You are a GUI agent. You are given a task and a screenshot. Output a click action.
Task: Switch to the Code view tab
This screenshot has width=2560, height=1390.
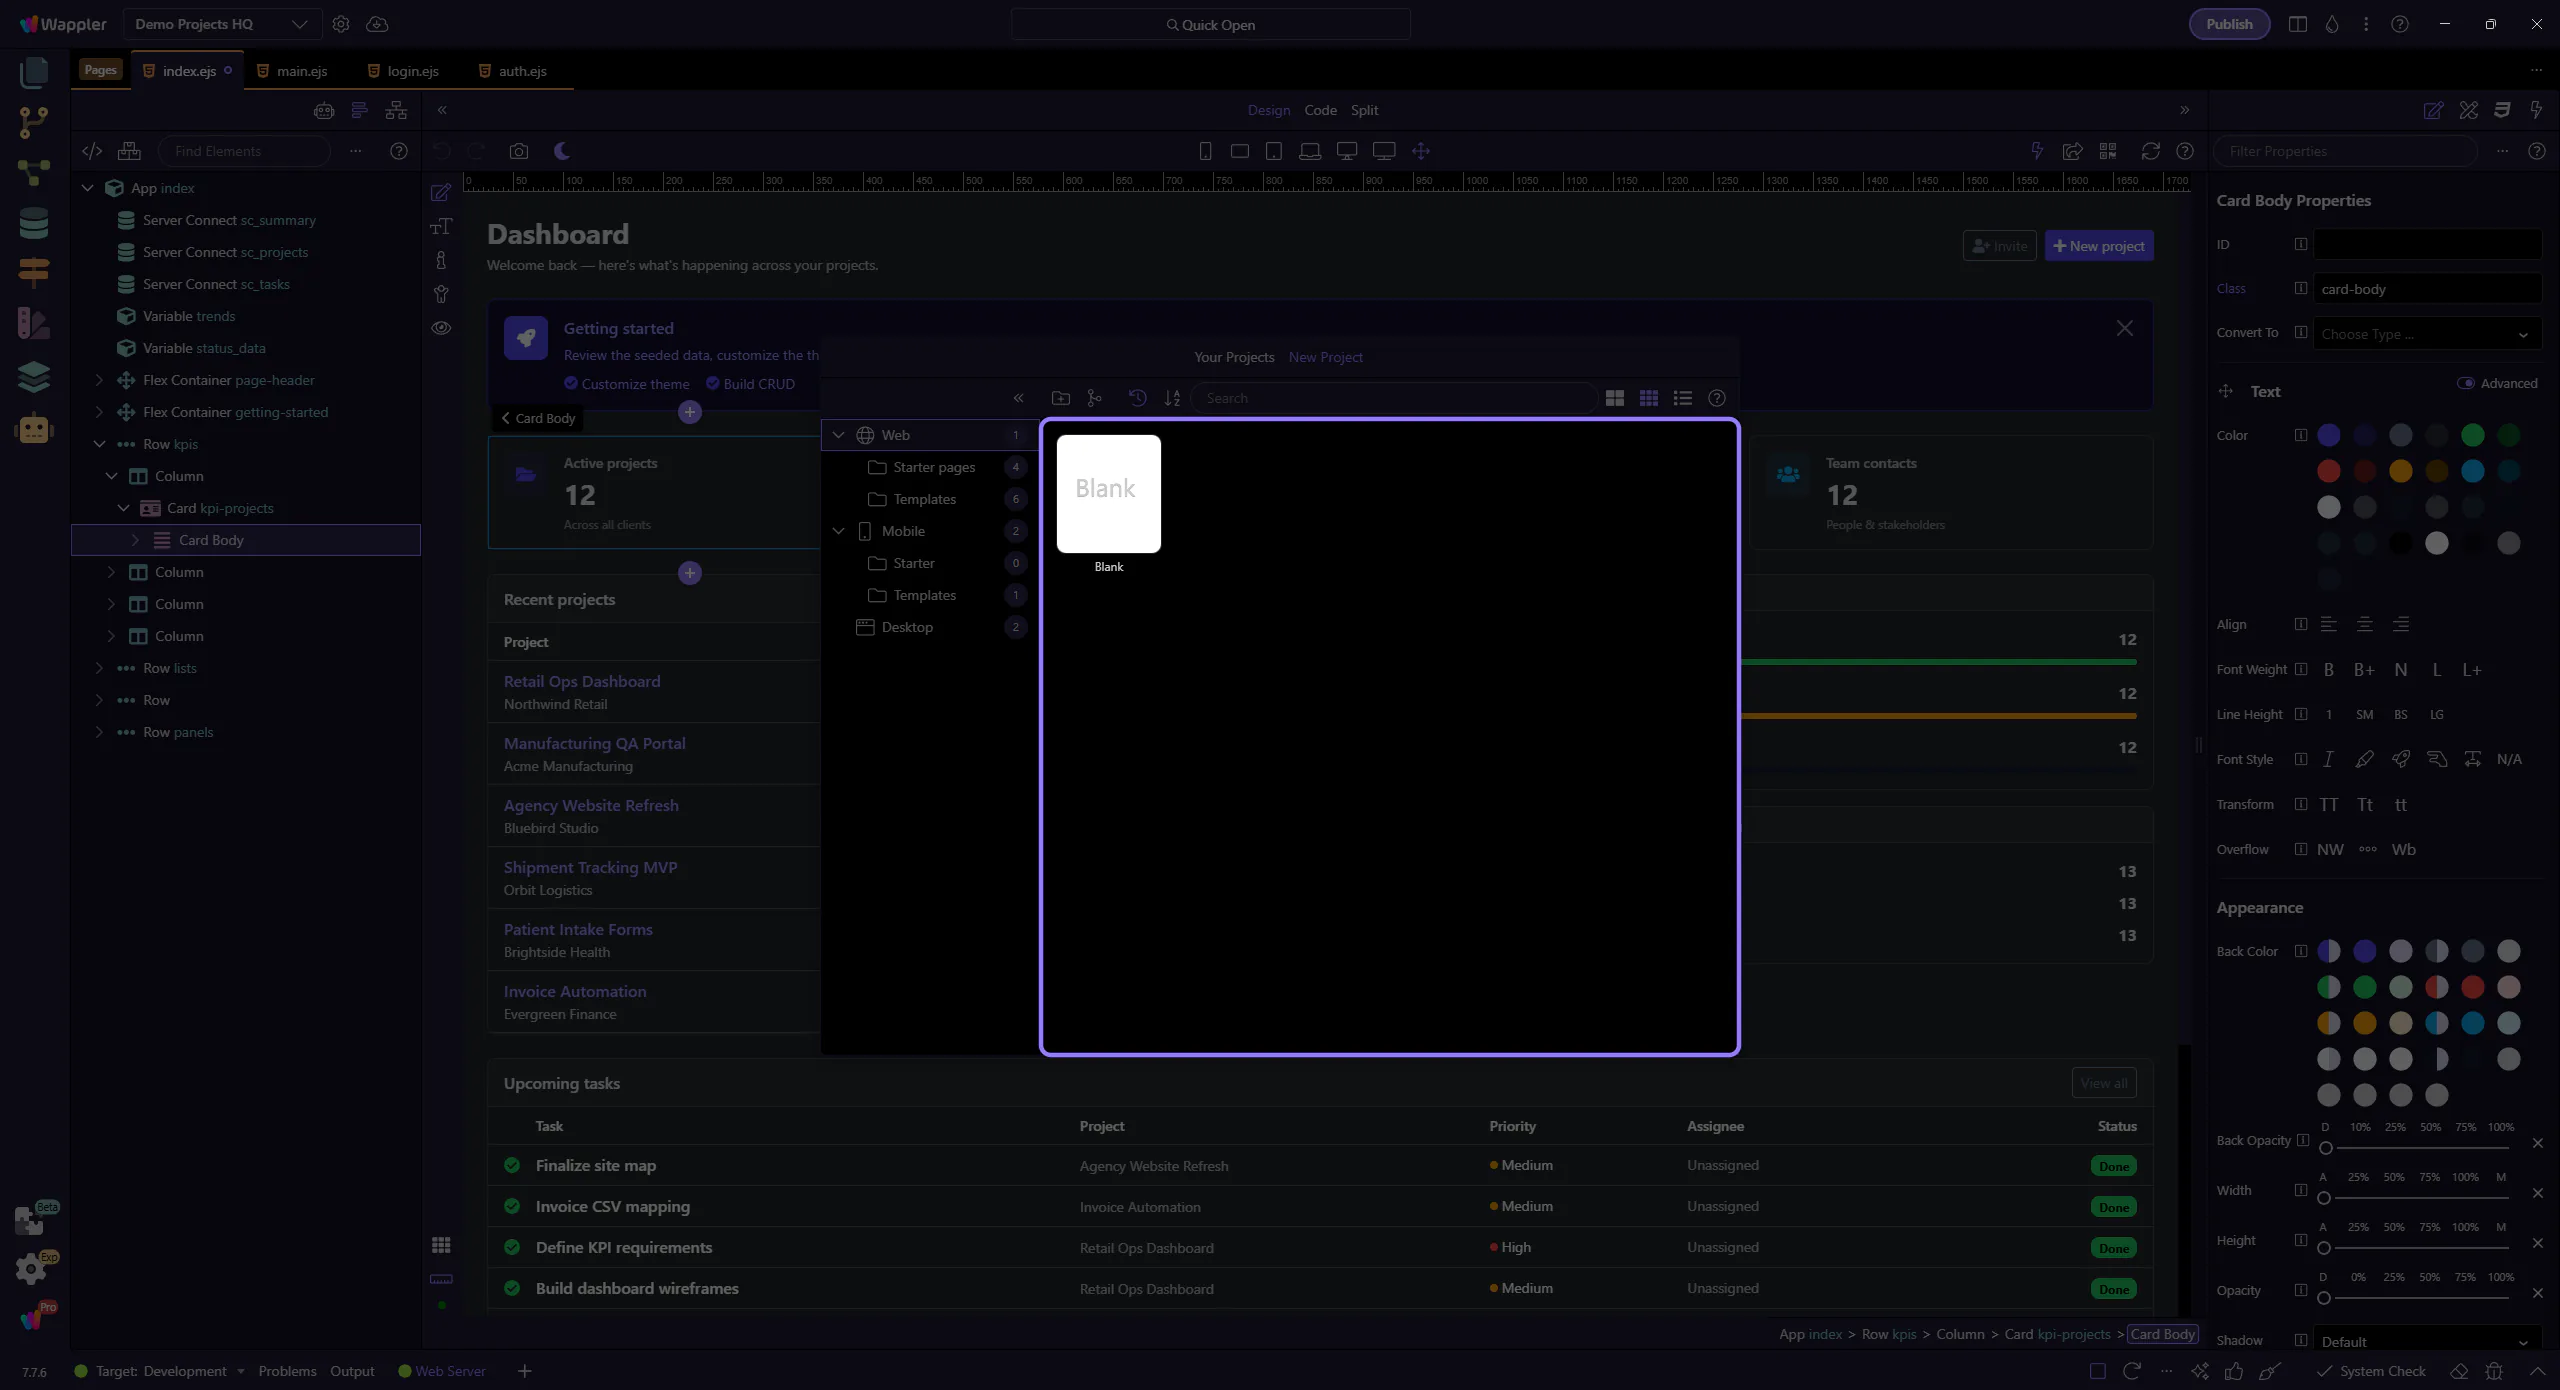click(1320, 110)
